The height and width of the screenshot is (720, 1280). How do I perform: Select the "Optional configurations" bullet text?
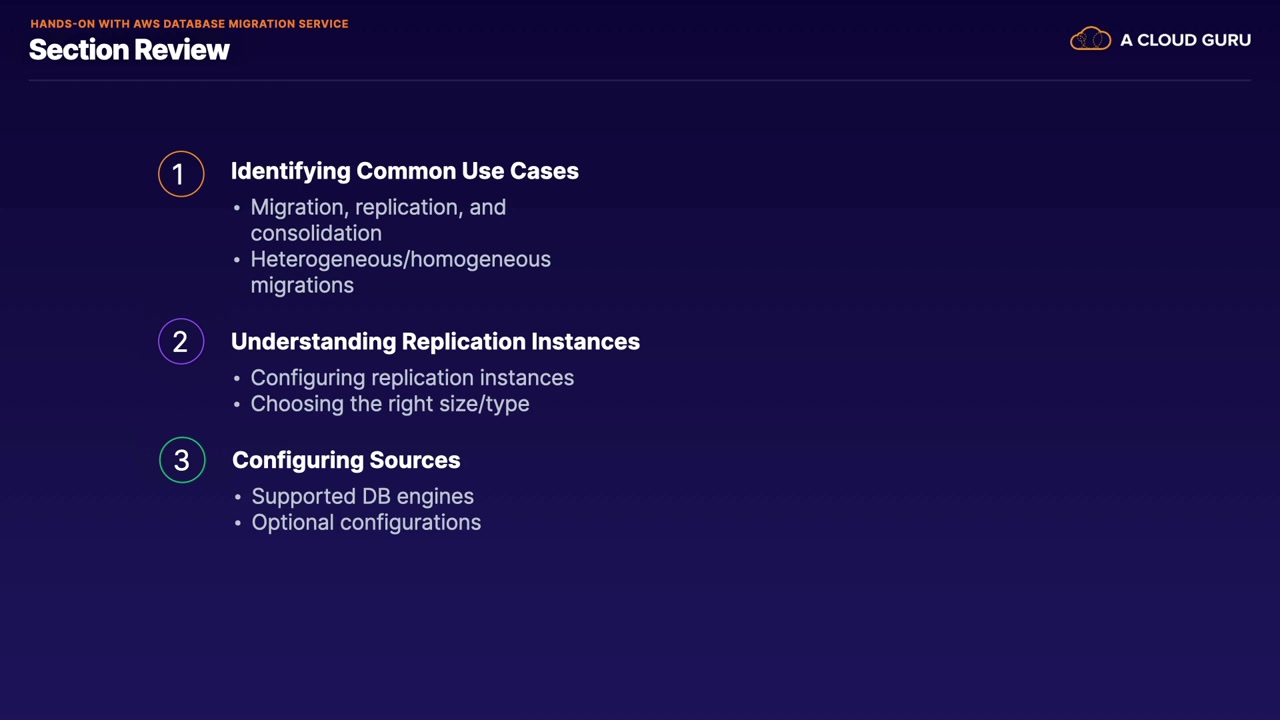point(366,522)
